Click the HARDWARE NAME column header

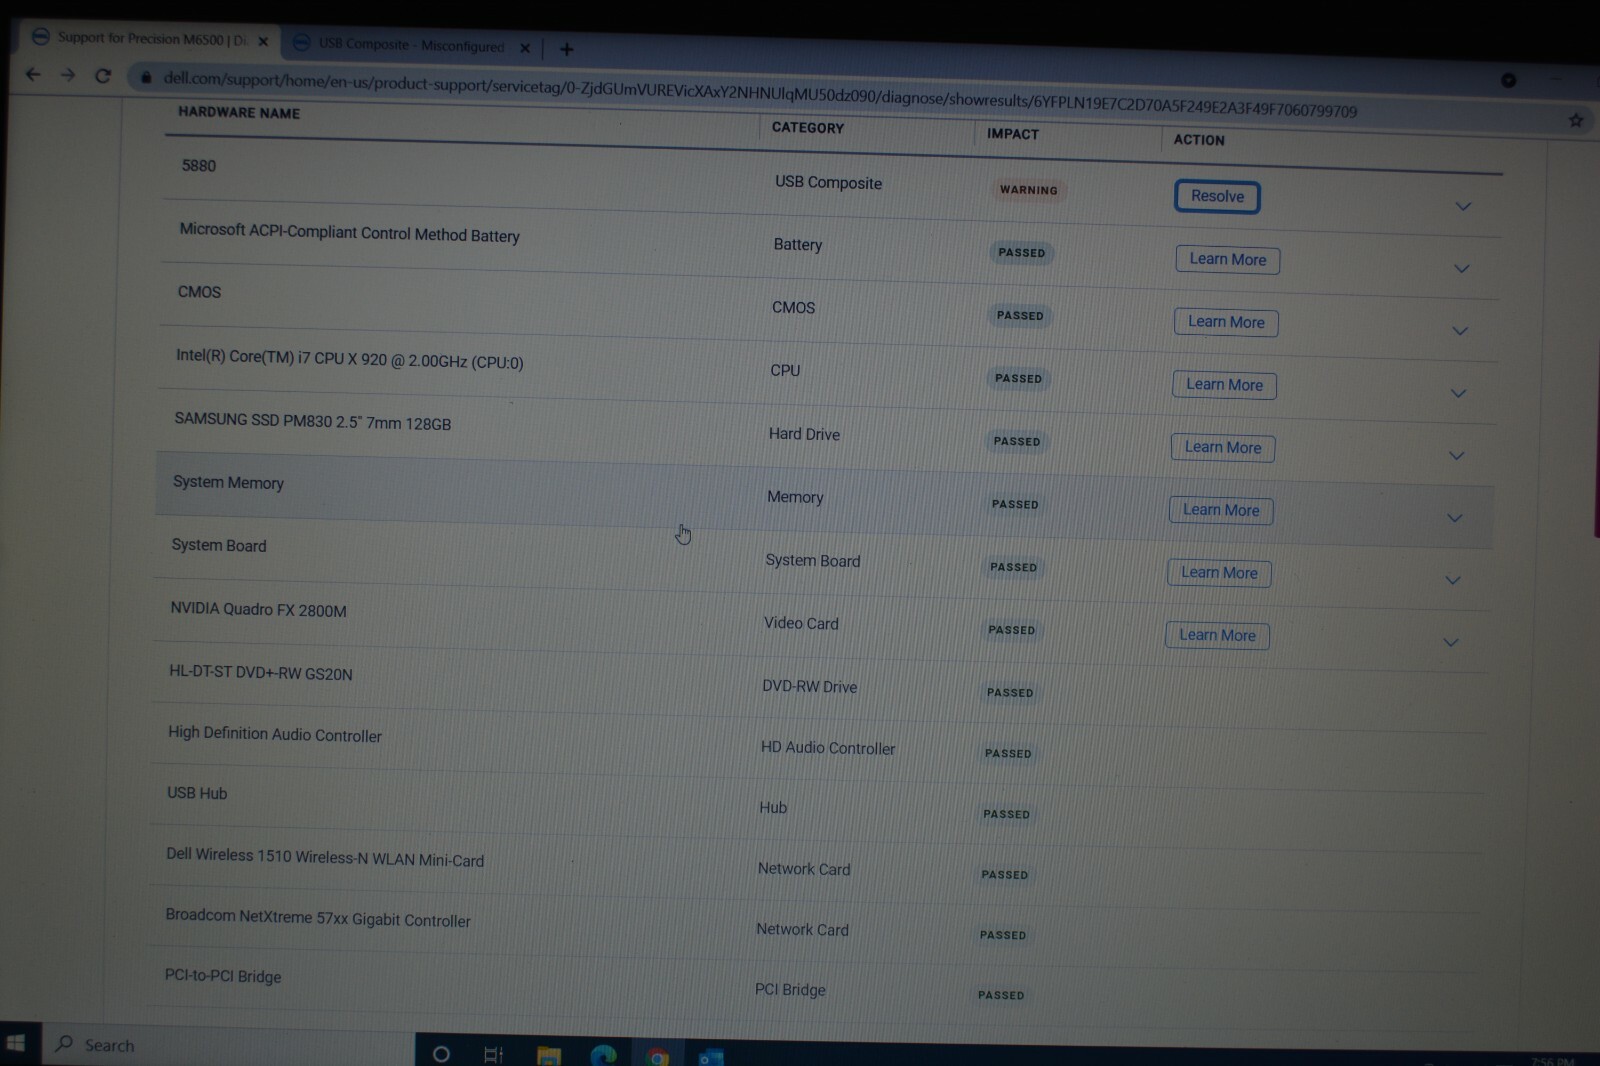(239, 113)
